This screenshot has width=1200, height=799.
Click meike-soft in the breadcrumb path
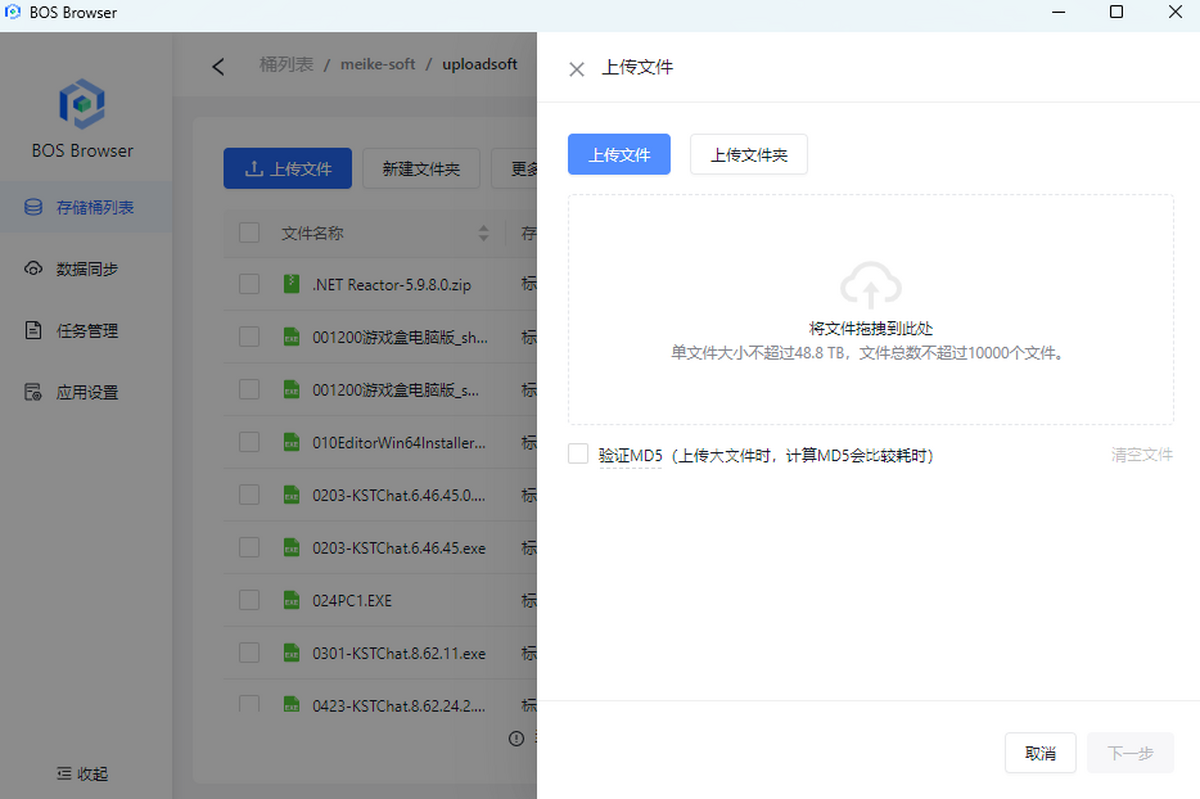377,64
